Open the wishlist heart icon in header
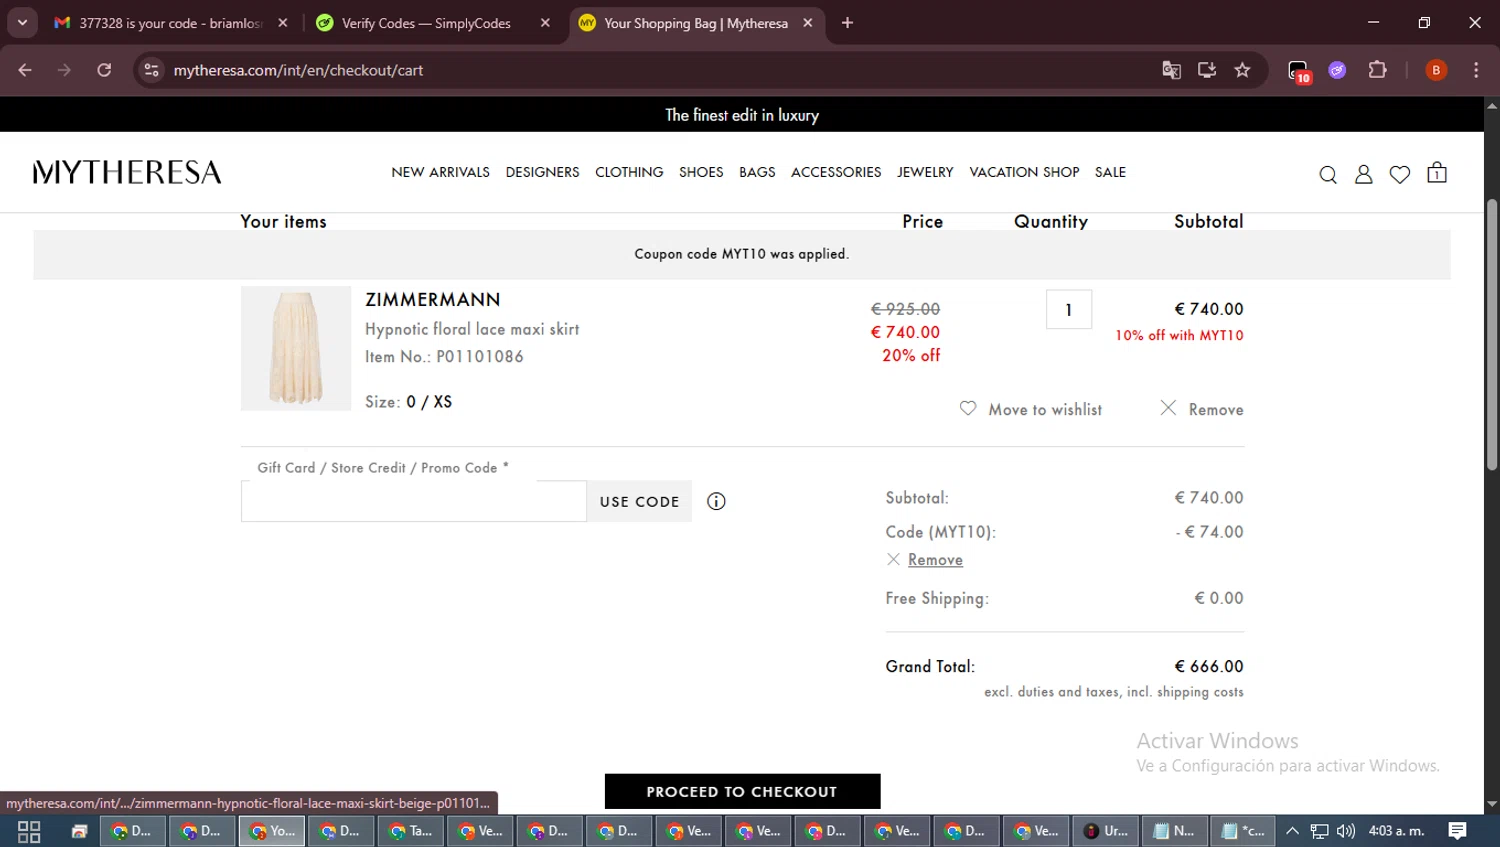The height and width of the screenshot is (847, 1500). click(1400, 174)
